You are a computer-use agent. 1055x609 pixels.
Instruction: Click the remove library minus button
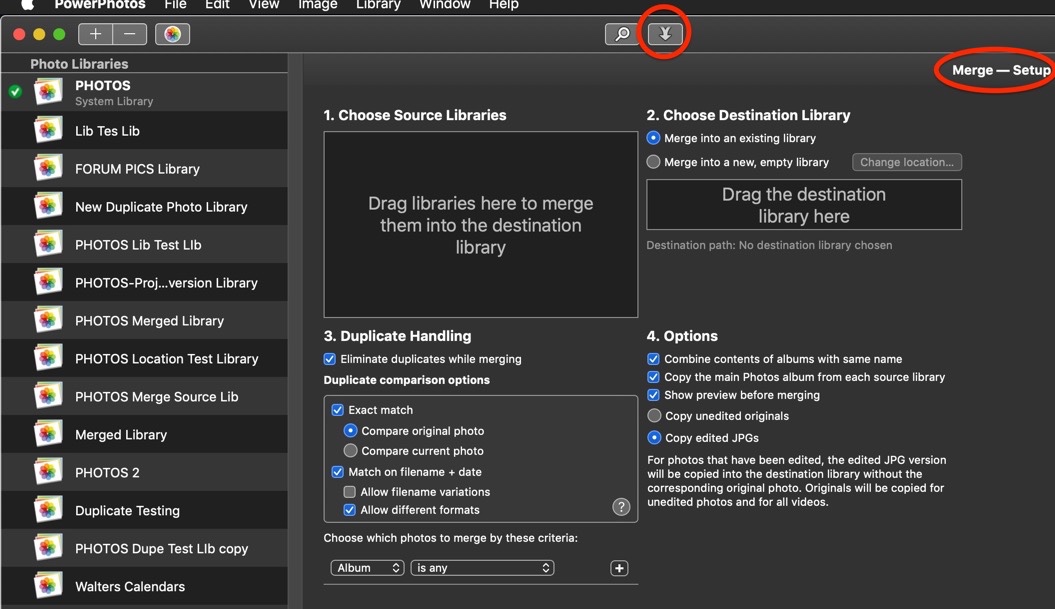[130, 34]
